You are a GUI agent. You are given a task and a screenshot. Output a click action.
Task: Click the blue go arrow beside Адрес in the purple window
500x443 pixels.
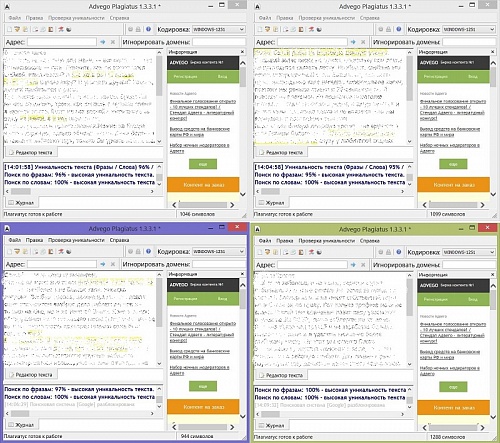click(103, 264)
